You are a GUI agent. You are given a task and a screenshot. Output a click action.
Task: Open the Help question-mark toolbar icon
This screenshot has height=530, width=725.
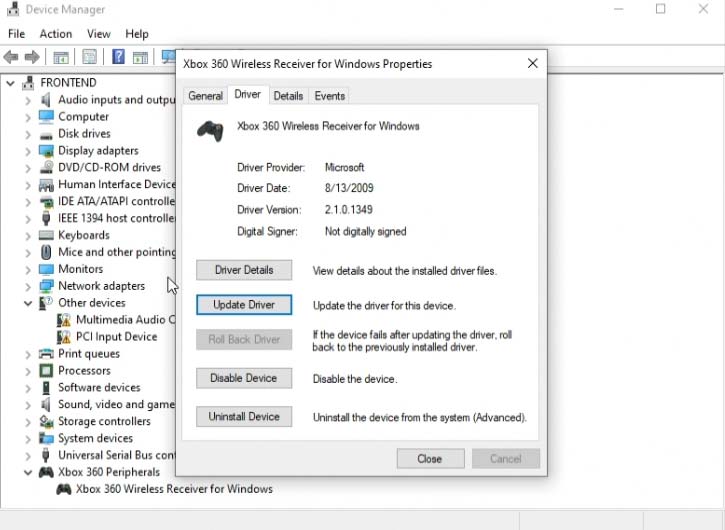(118, 57)
